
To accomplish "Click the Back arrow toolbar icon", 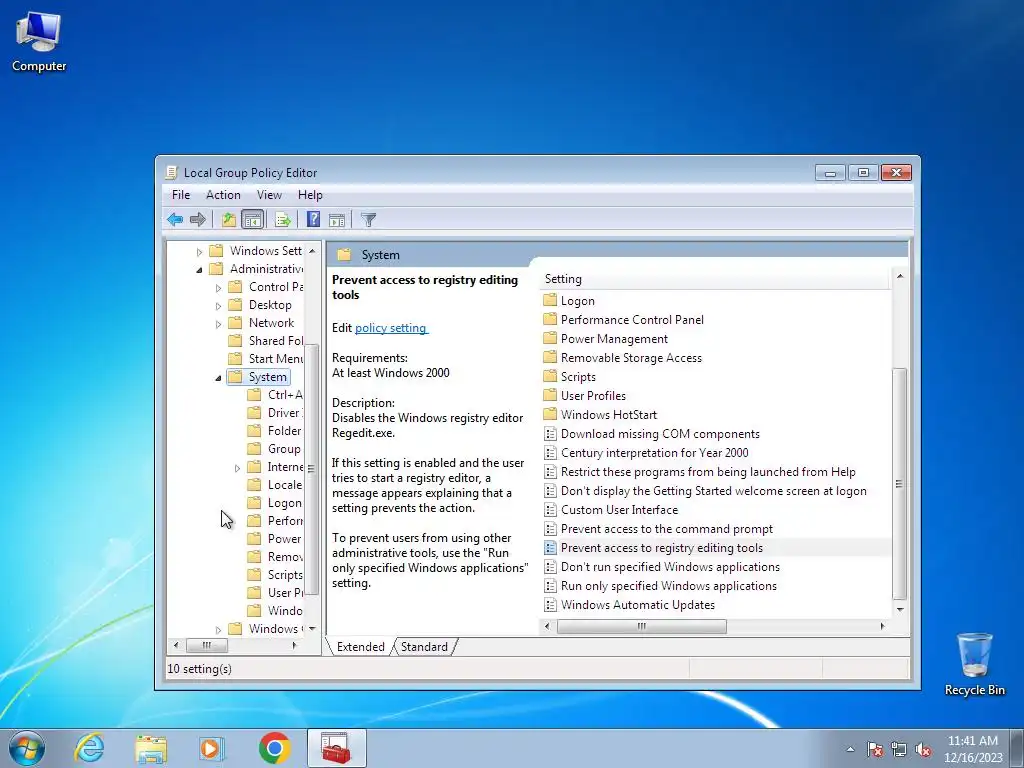I will [x=174, y=219].
